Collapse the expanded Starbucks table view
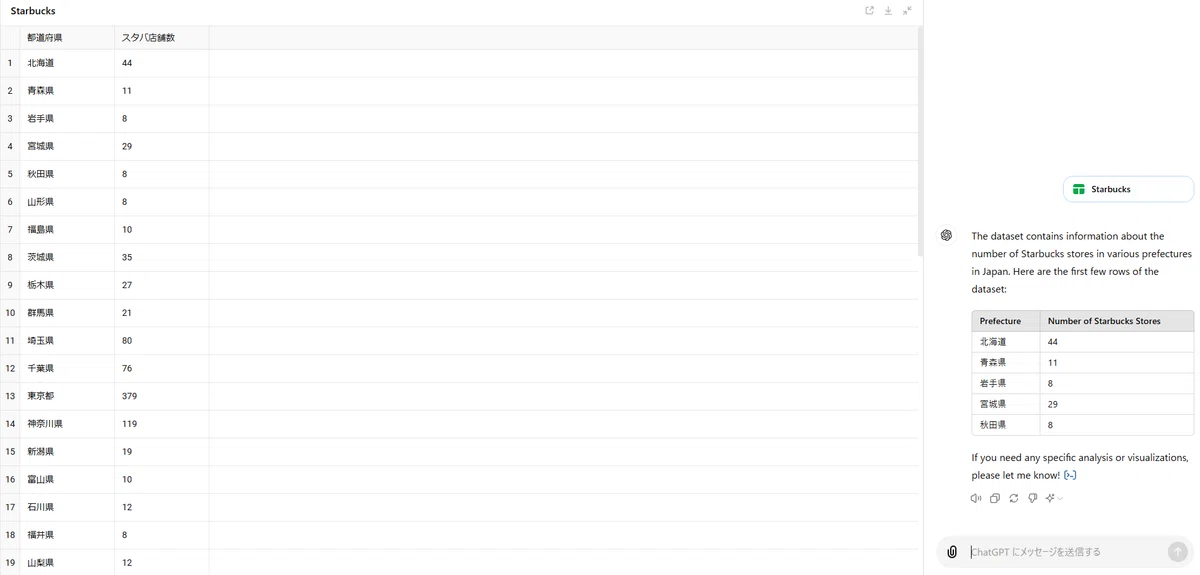Viewport: 1200px width, 575px height. (x=907, y=10)
